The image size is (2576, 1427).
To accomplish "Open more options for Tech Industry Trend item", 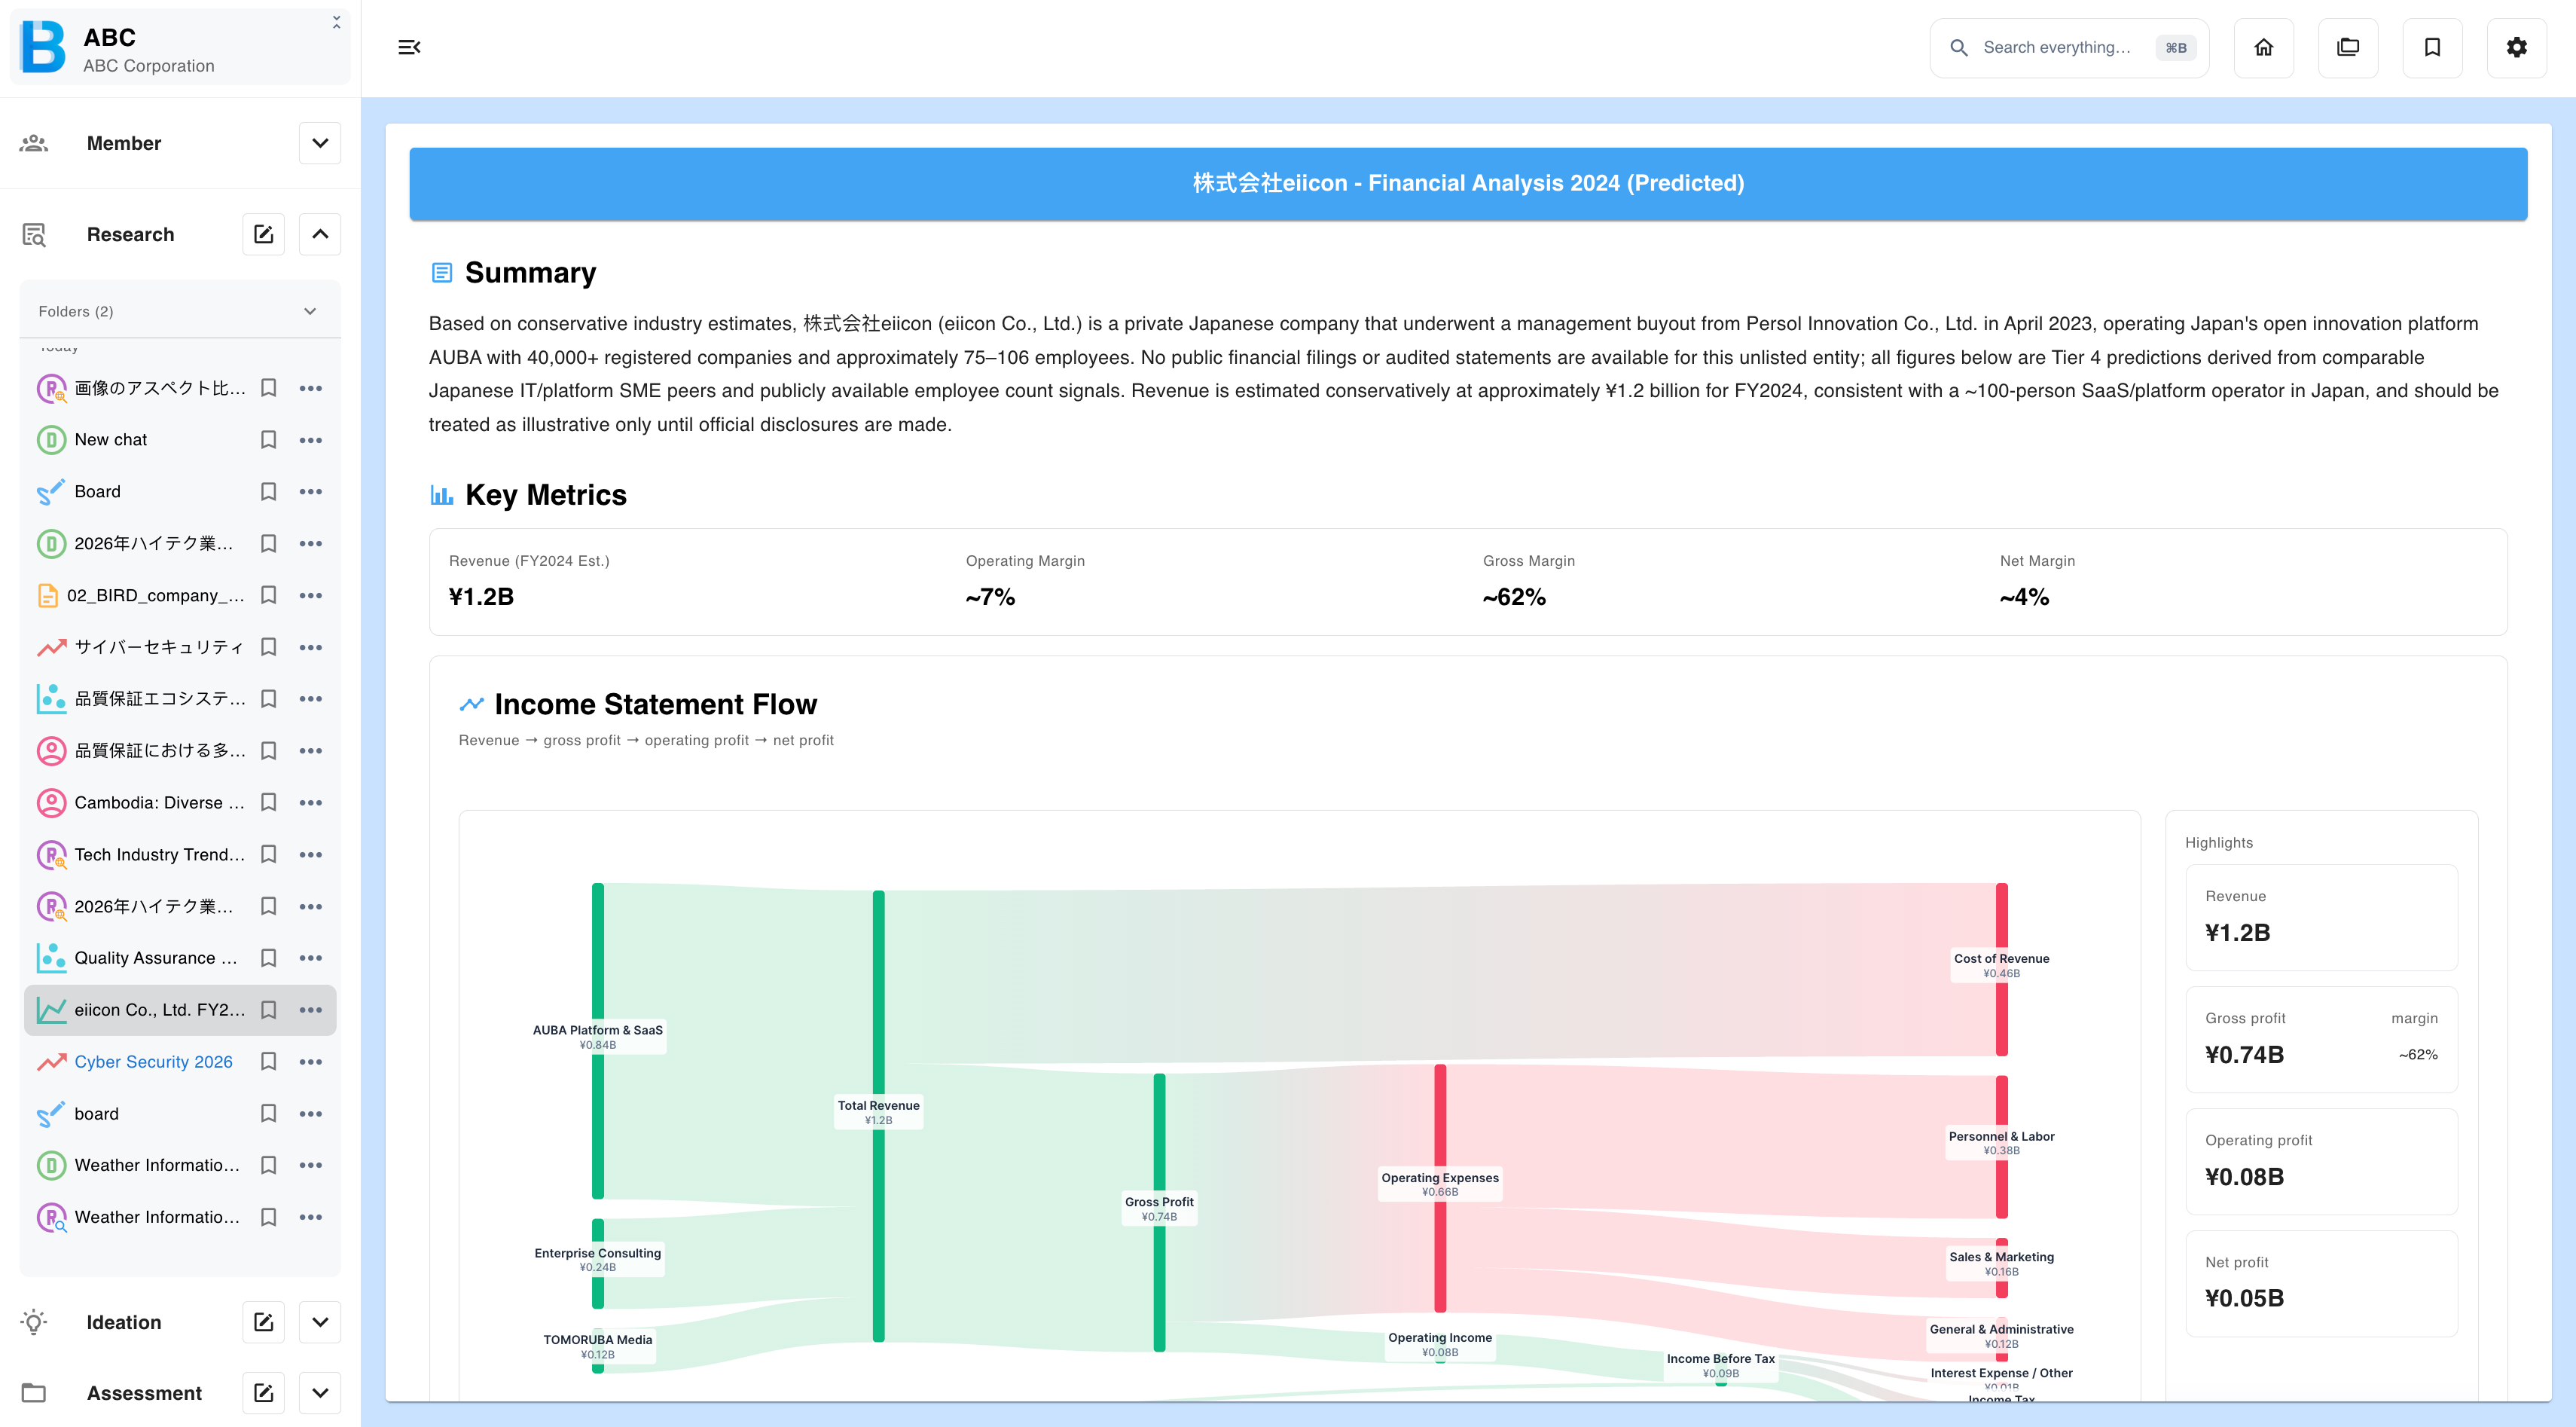I will pyautogui.click(x=311, y=854).
